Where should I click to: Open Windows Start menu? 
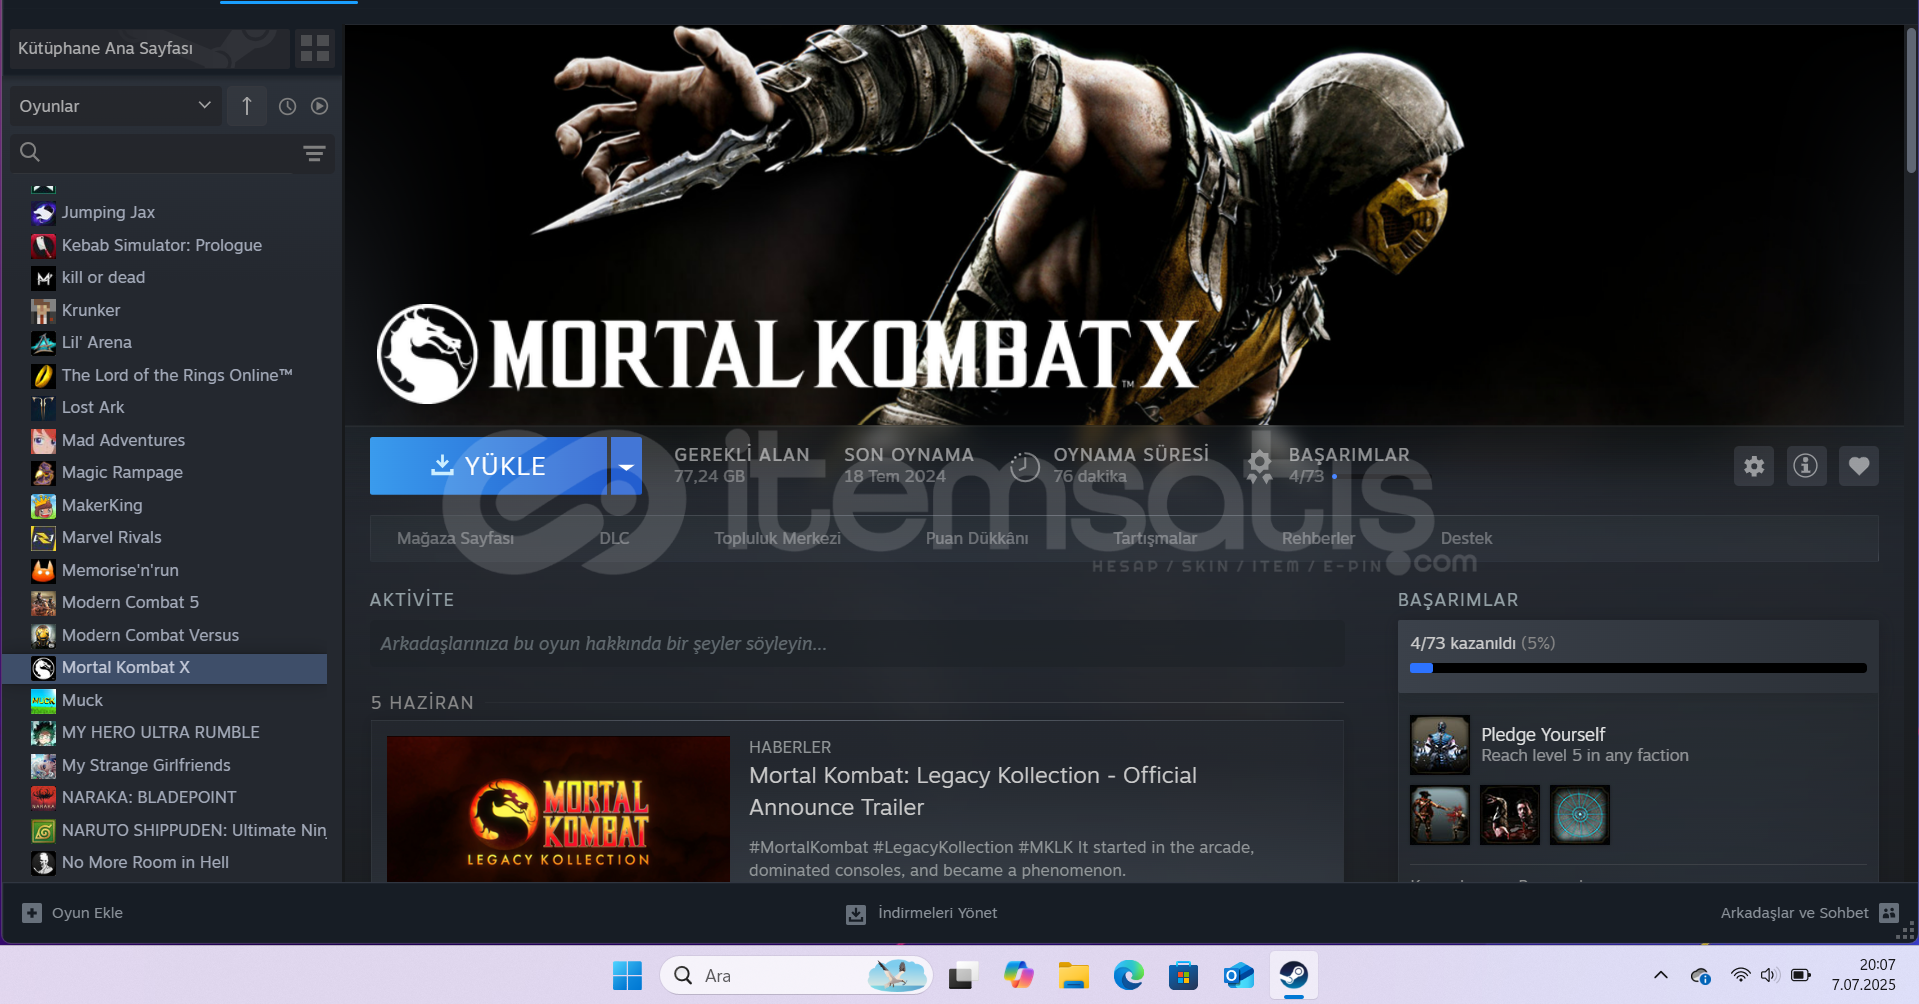[627, 975]
